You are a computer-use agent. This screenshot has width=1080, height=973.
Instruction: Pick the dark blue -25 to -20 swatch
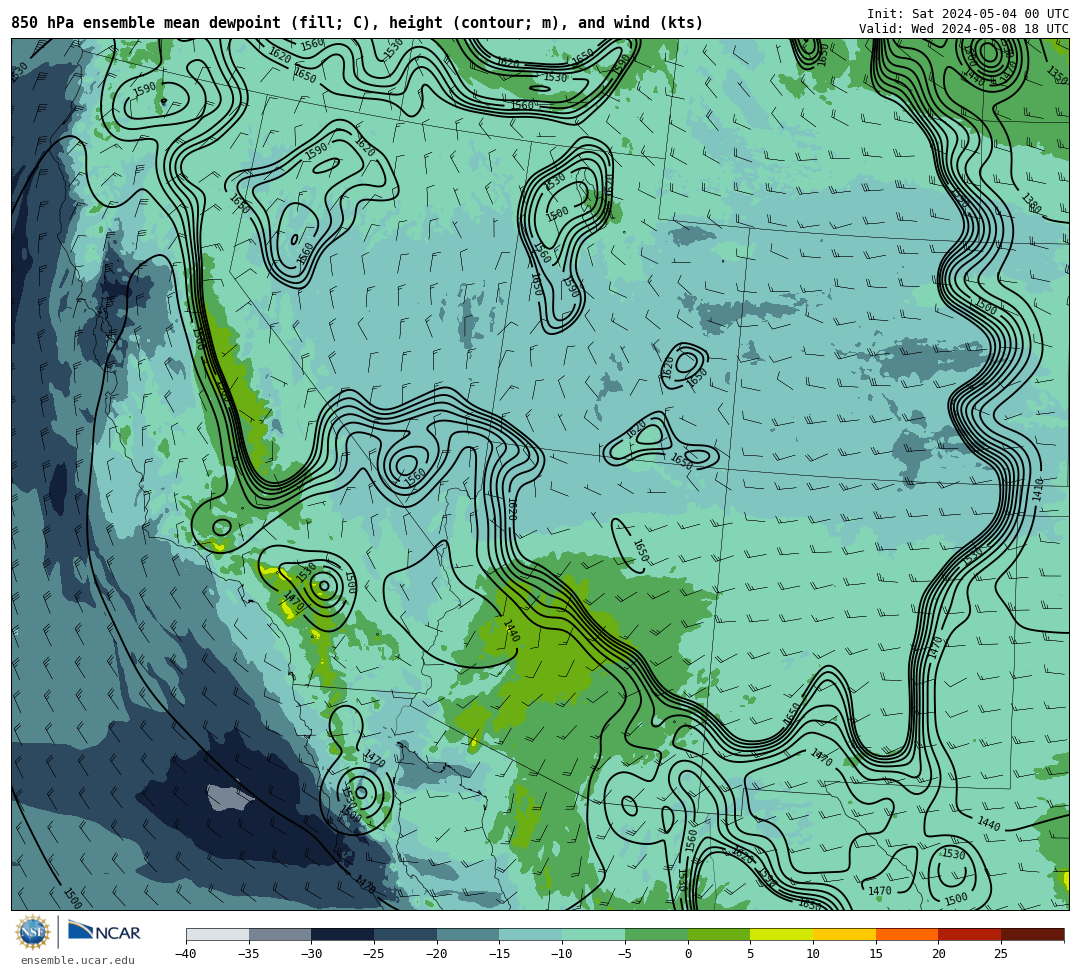(406, 934)
